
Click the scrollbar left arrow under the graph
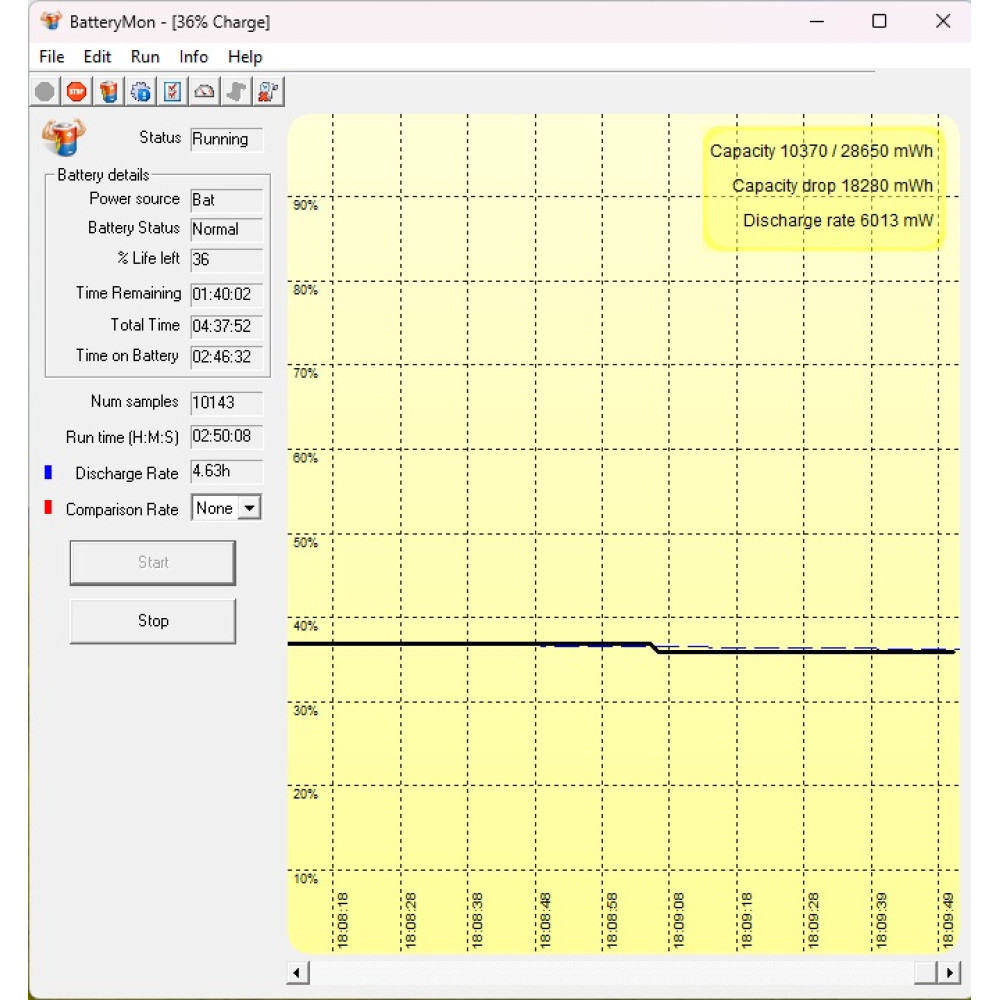click(x=298, y=972)
